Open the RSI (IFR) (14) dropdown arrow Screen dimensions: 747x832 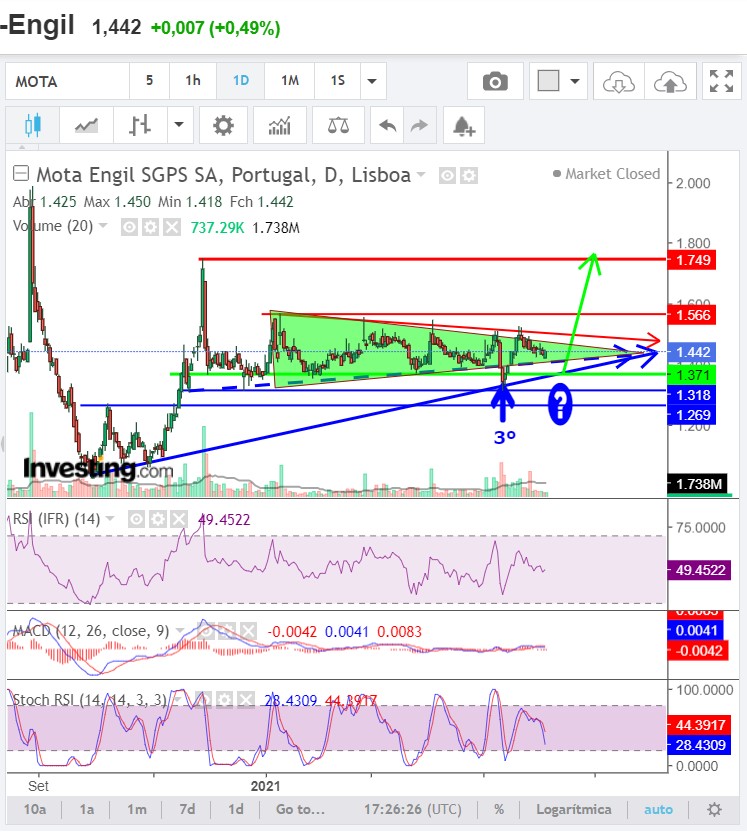tap(110, 517)
